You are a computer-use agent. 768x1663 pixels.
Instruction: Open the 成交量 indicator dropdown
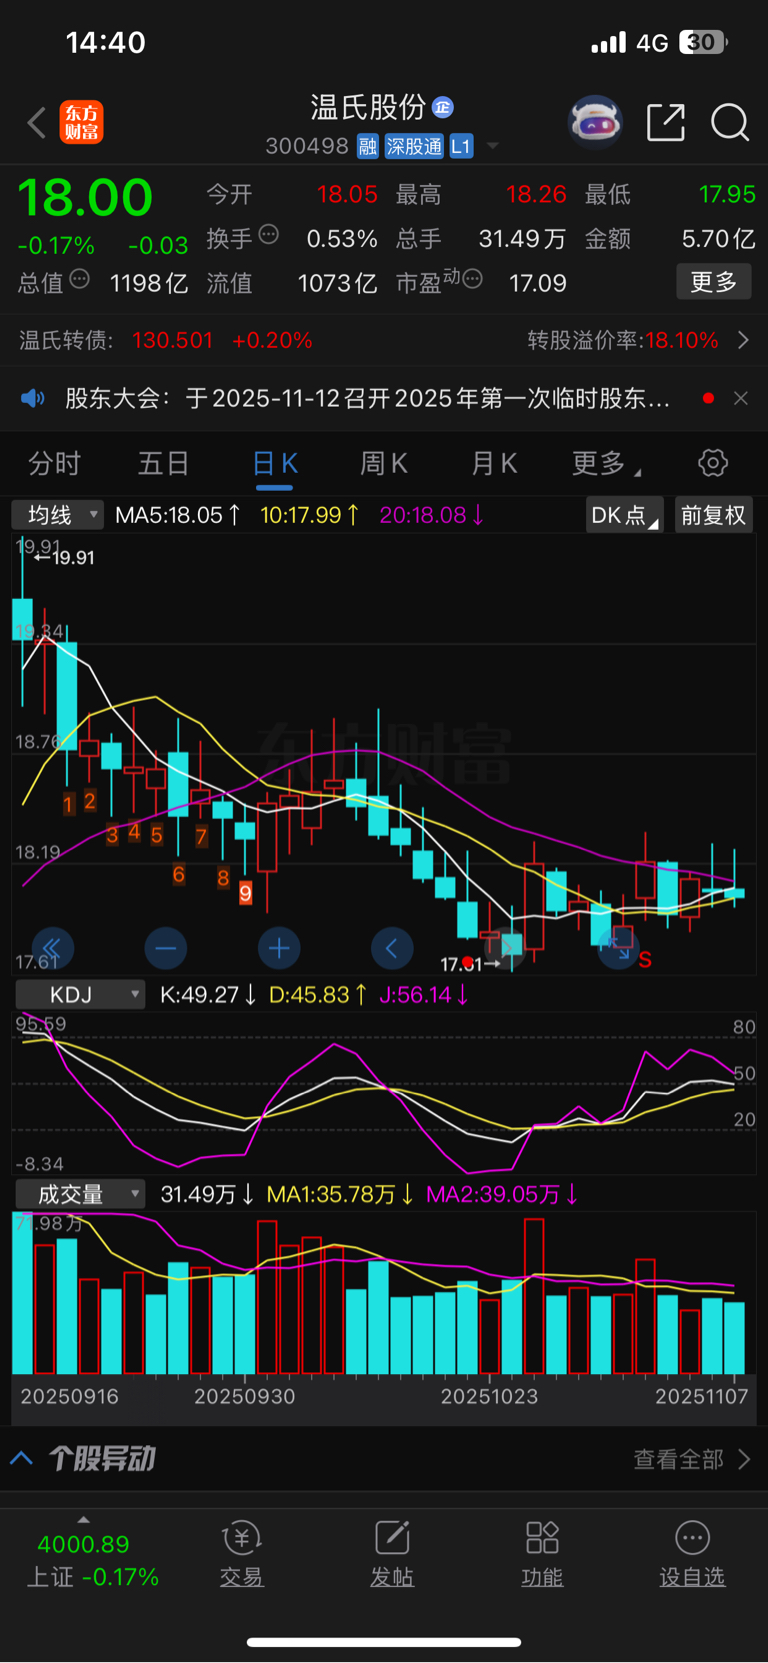coord(80,1194)
